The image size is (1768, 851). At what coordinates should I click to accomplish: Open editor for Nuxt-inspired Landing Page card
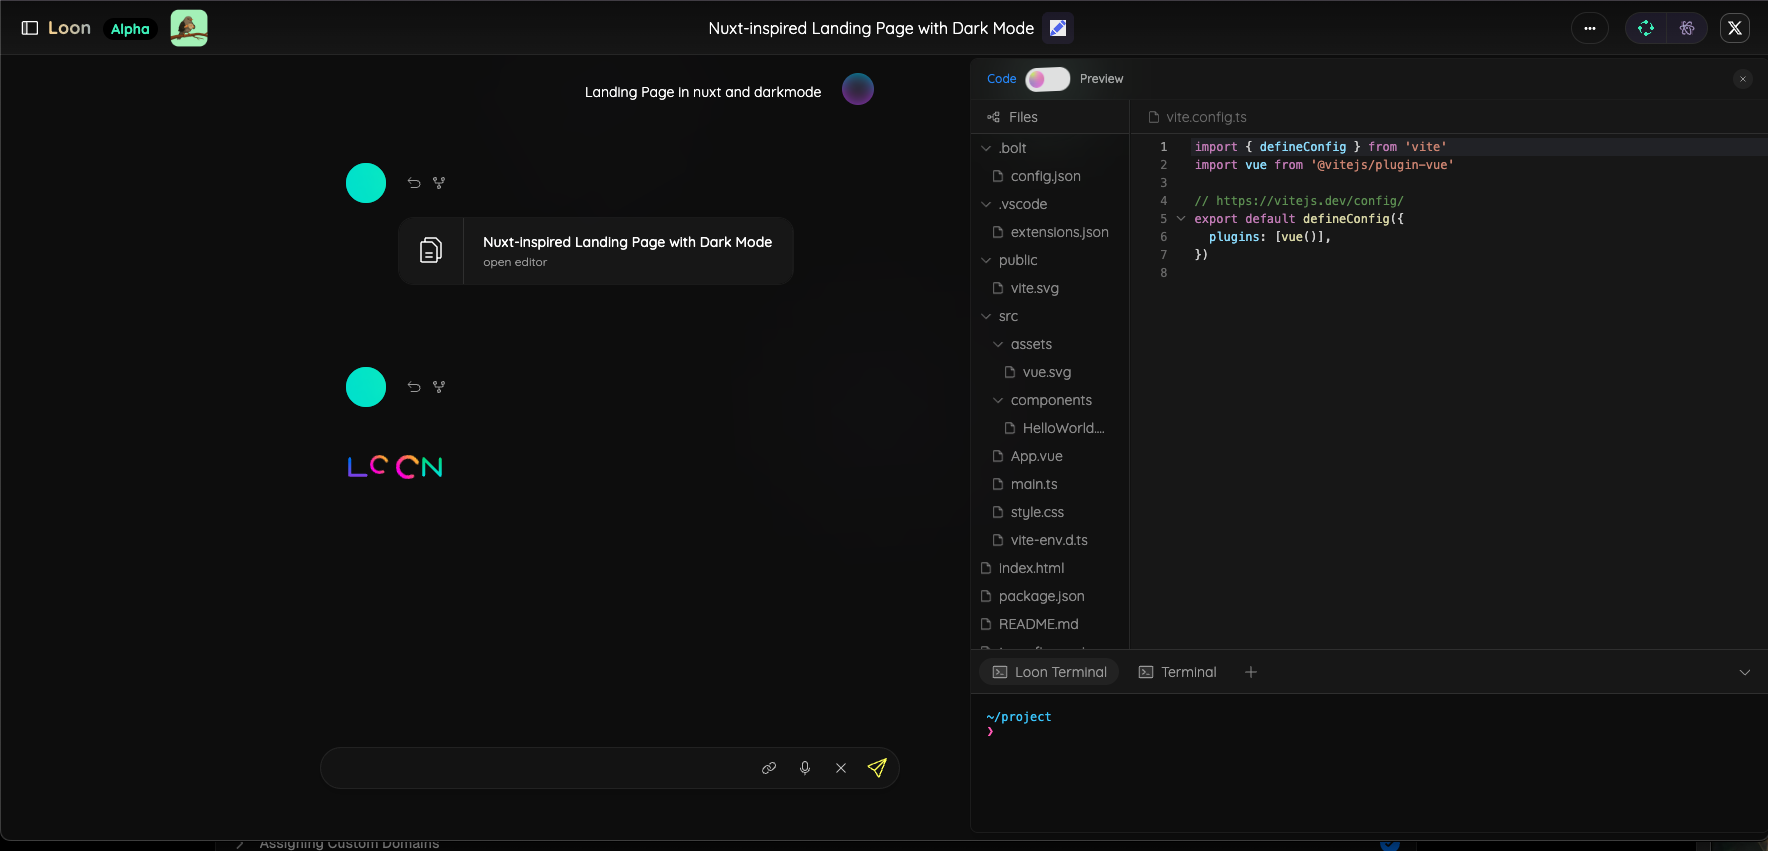[x=596, y=251]
